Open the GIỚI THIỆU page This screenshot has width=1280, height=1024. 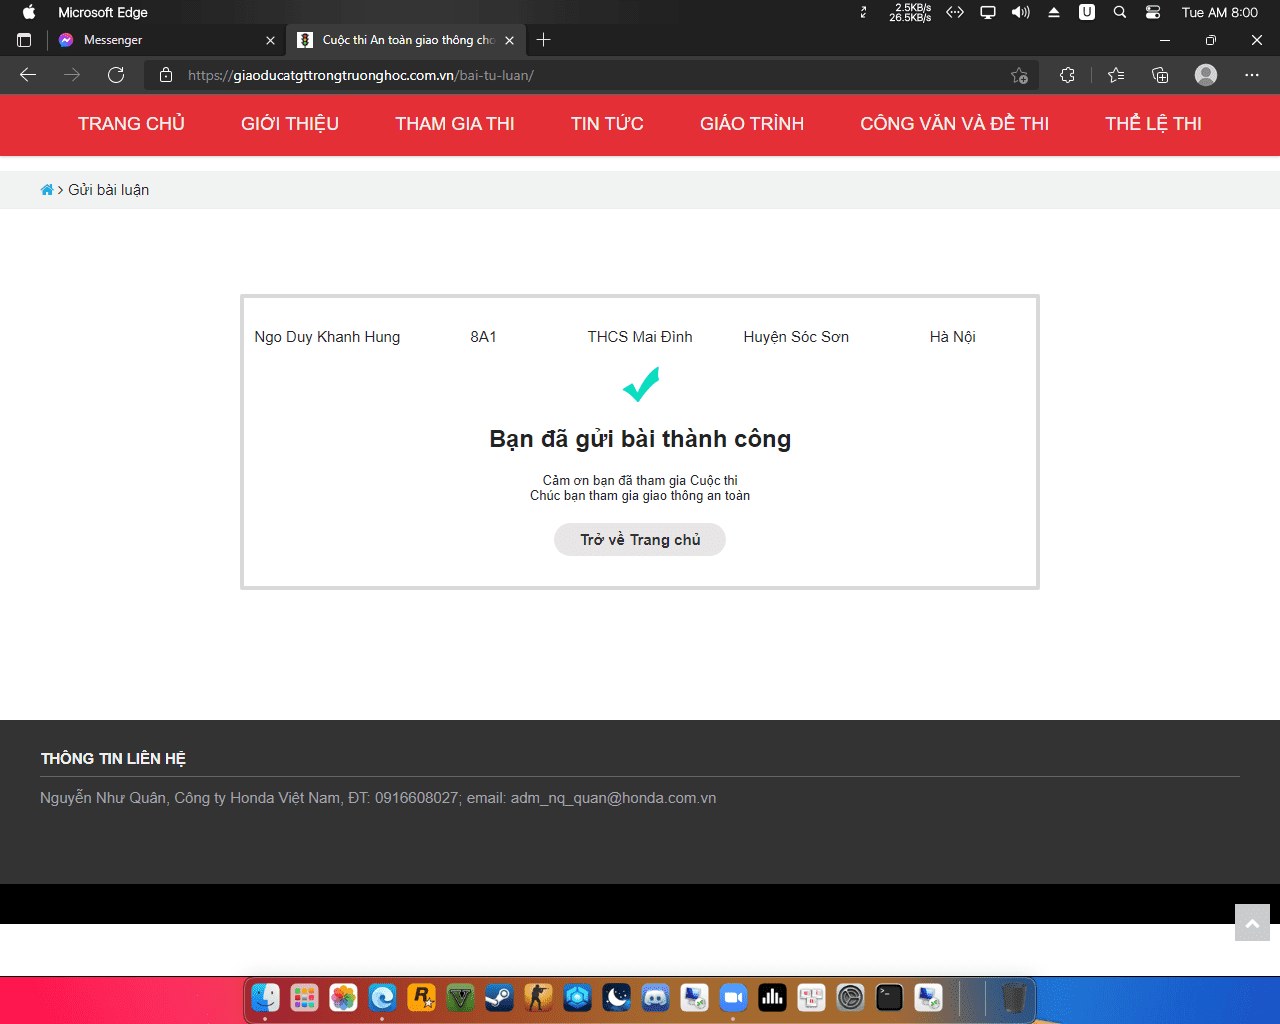point(290,124)
